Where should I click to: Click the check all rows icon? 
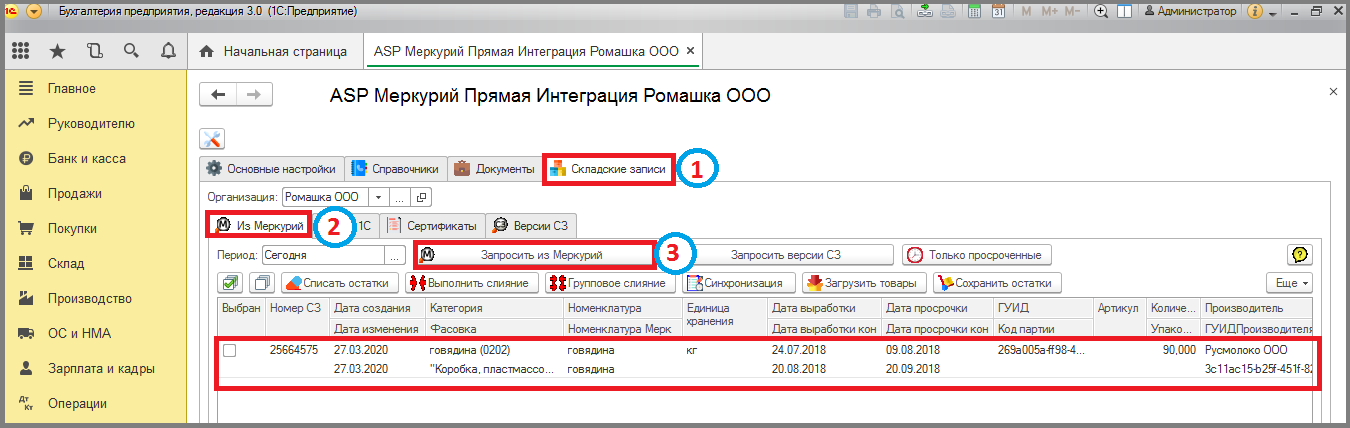[x=230, y=283]
